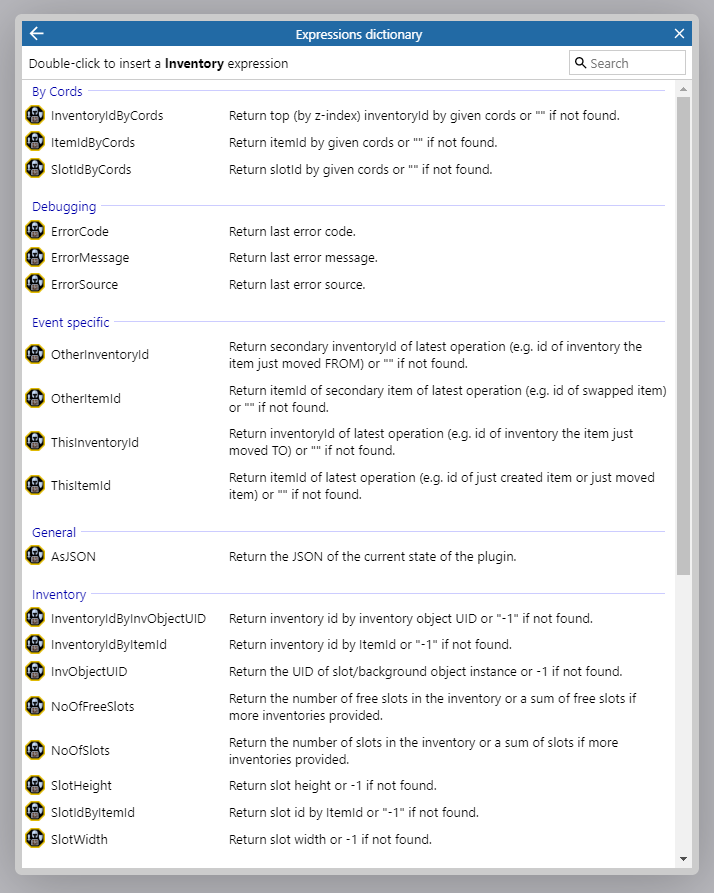
Task: Click the icon next to AsJSON
Action: 35,555
